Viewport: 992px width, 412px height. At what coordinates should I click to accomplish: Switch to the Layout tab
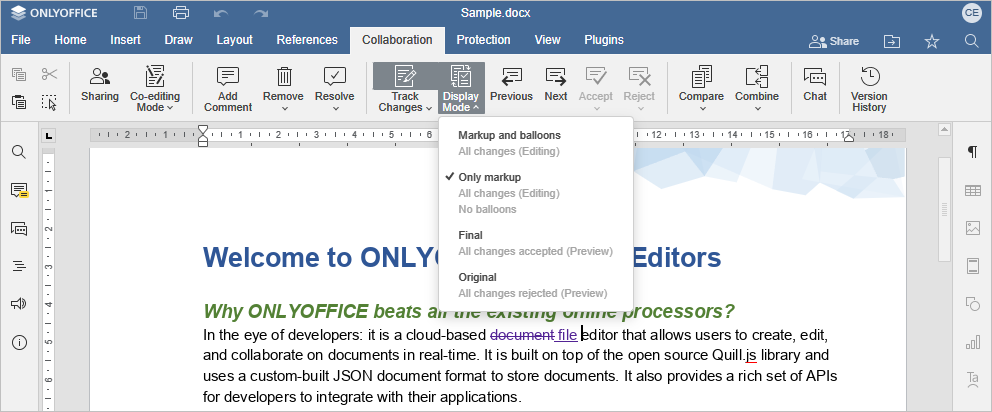pyautogui.click(x=234, y=40)
